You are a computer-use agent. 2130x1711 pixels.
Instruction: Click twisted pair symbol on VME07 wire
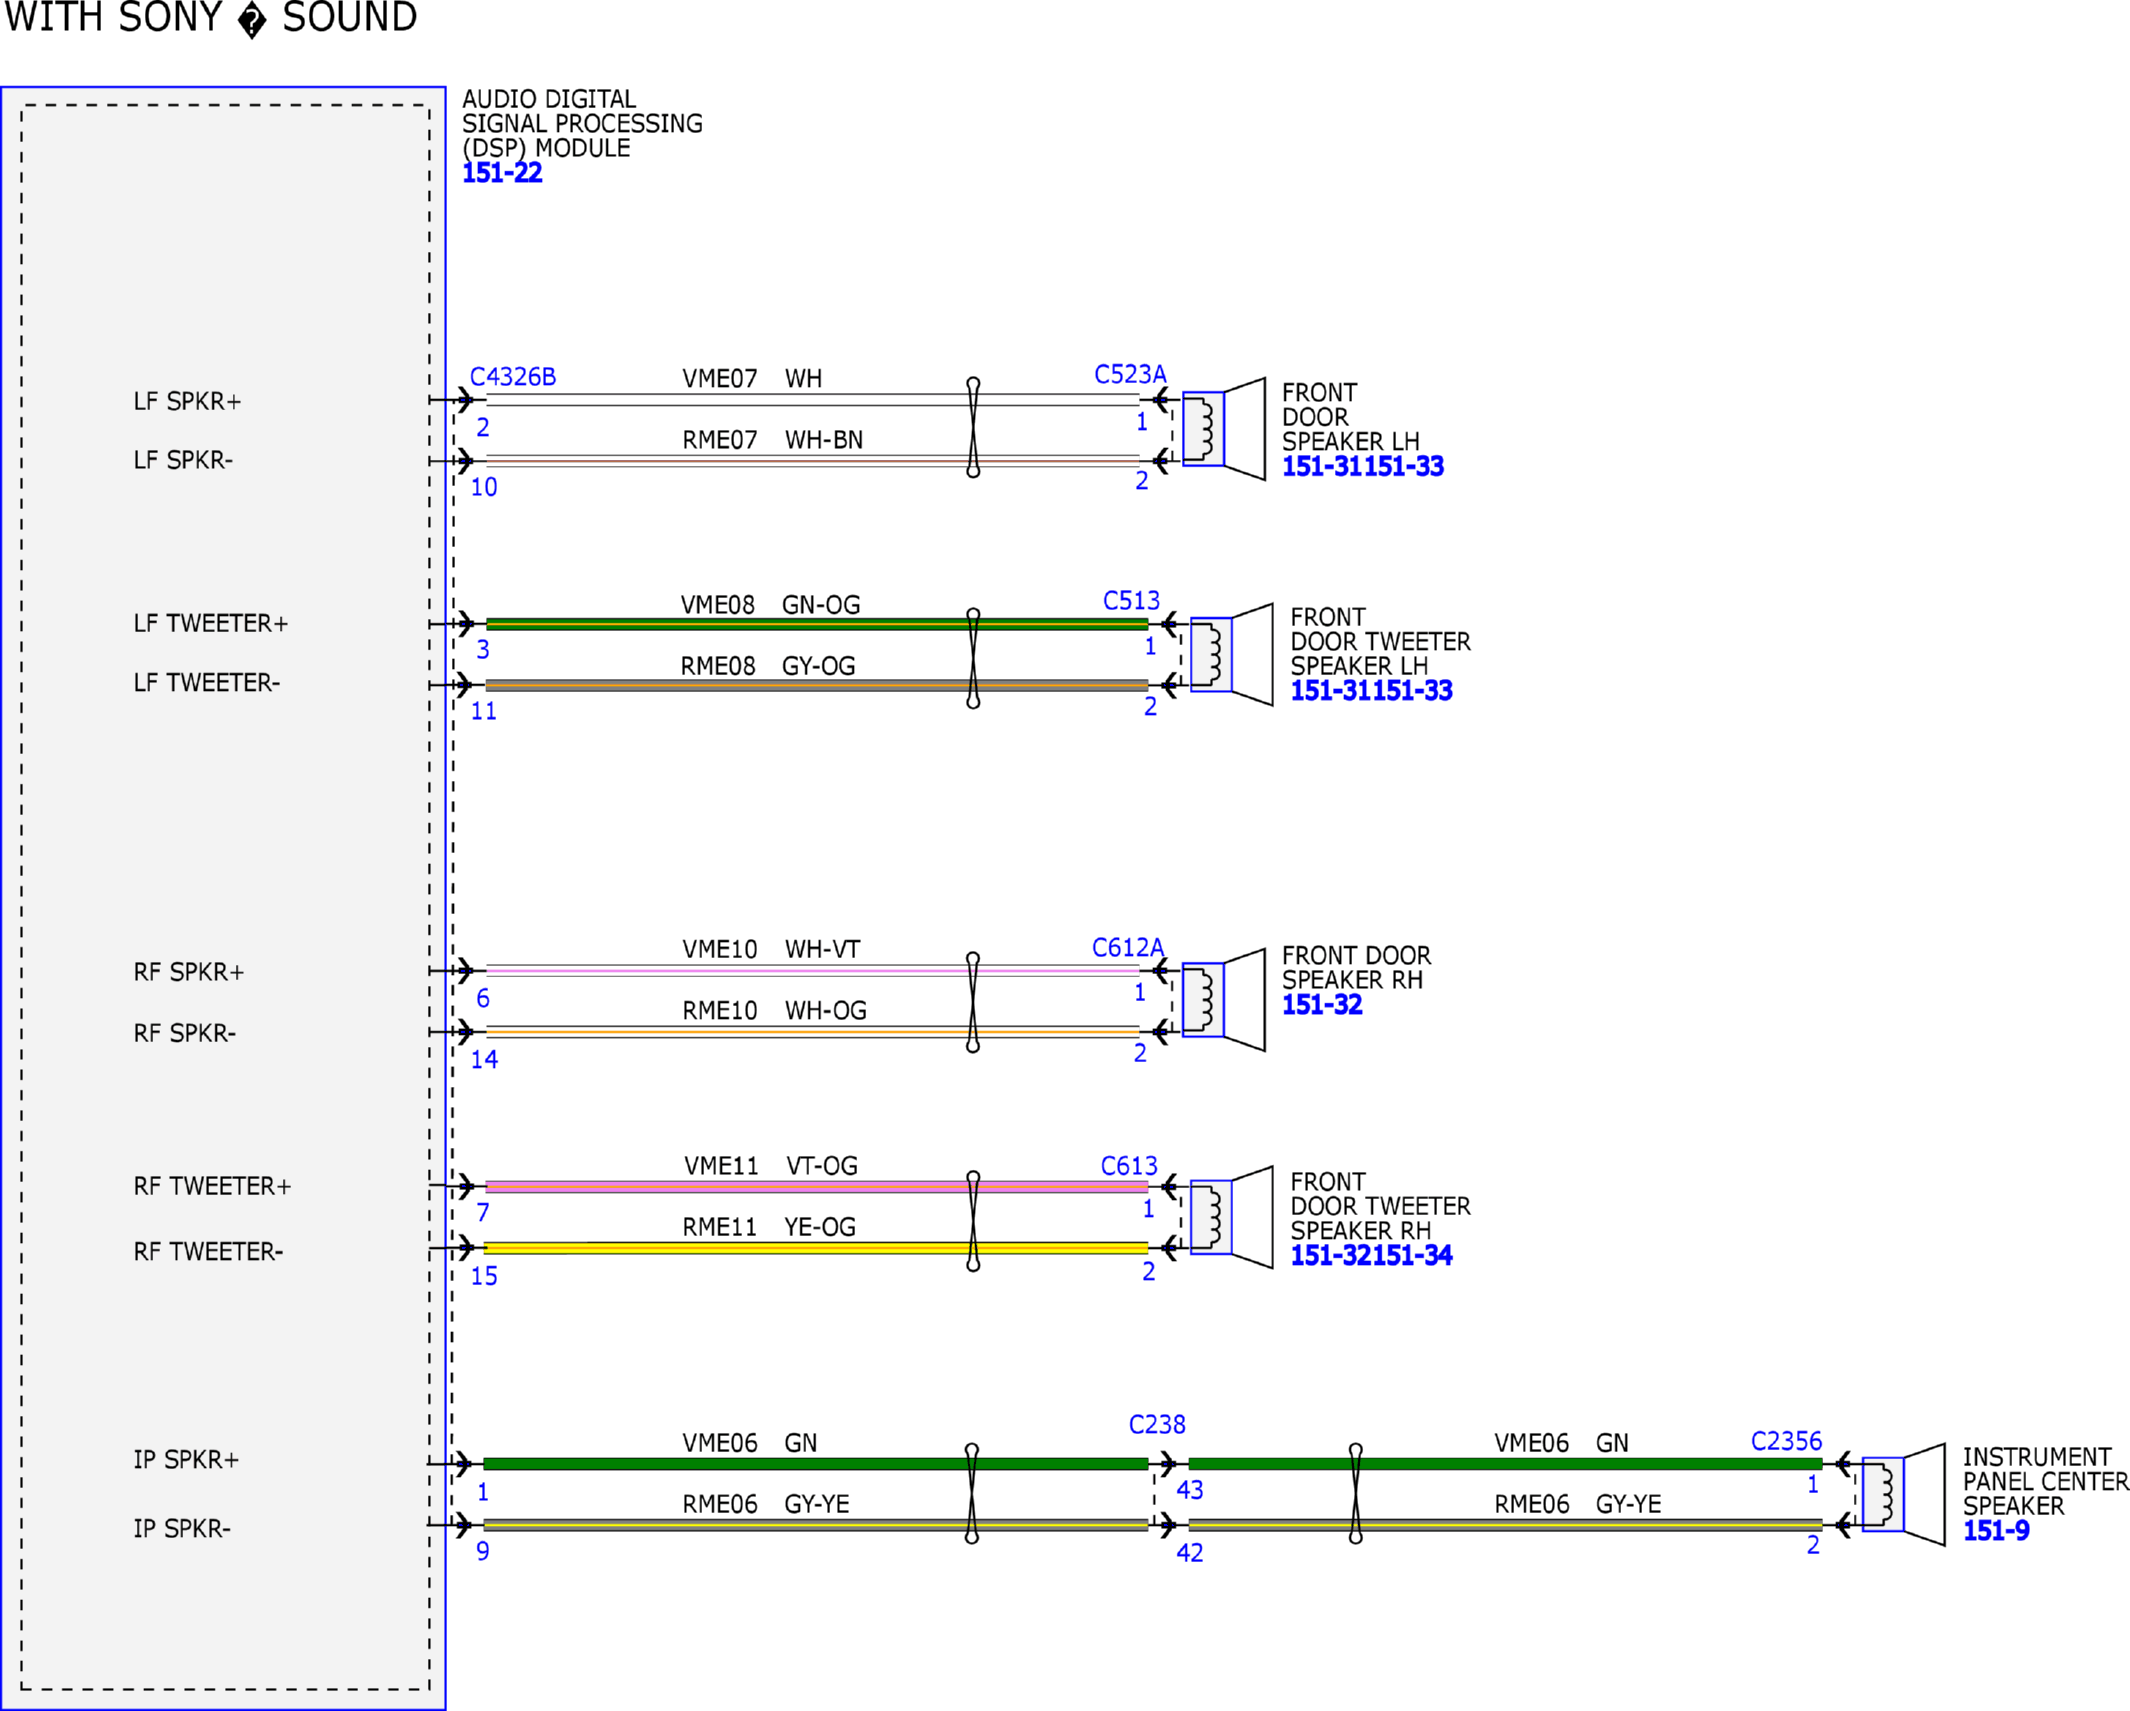click(973, 428)
